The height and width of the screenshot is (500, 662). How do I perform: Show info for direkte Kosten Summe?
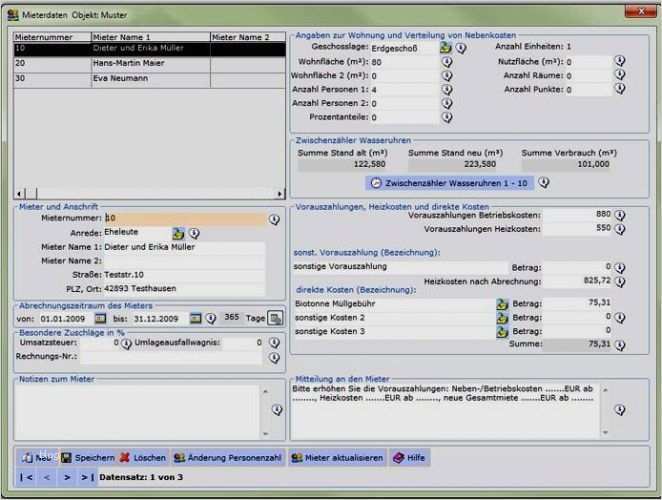tap(620, 345)
